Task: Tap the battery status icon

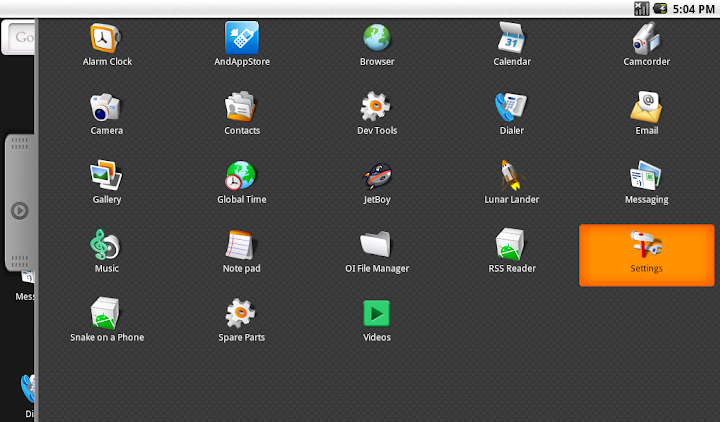Action: [x=660, y=9]
